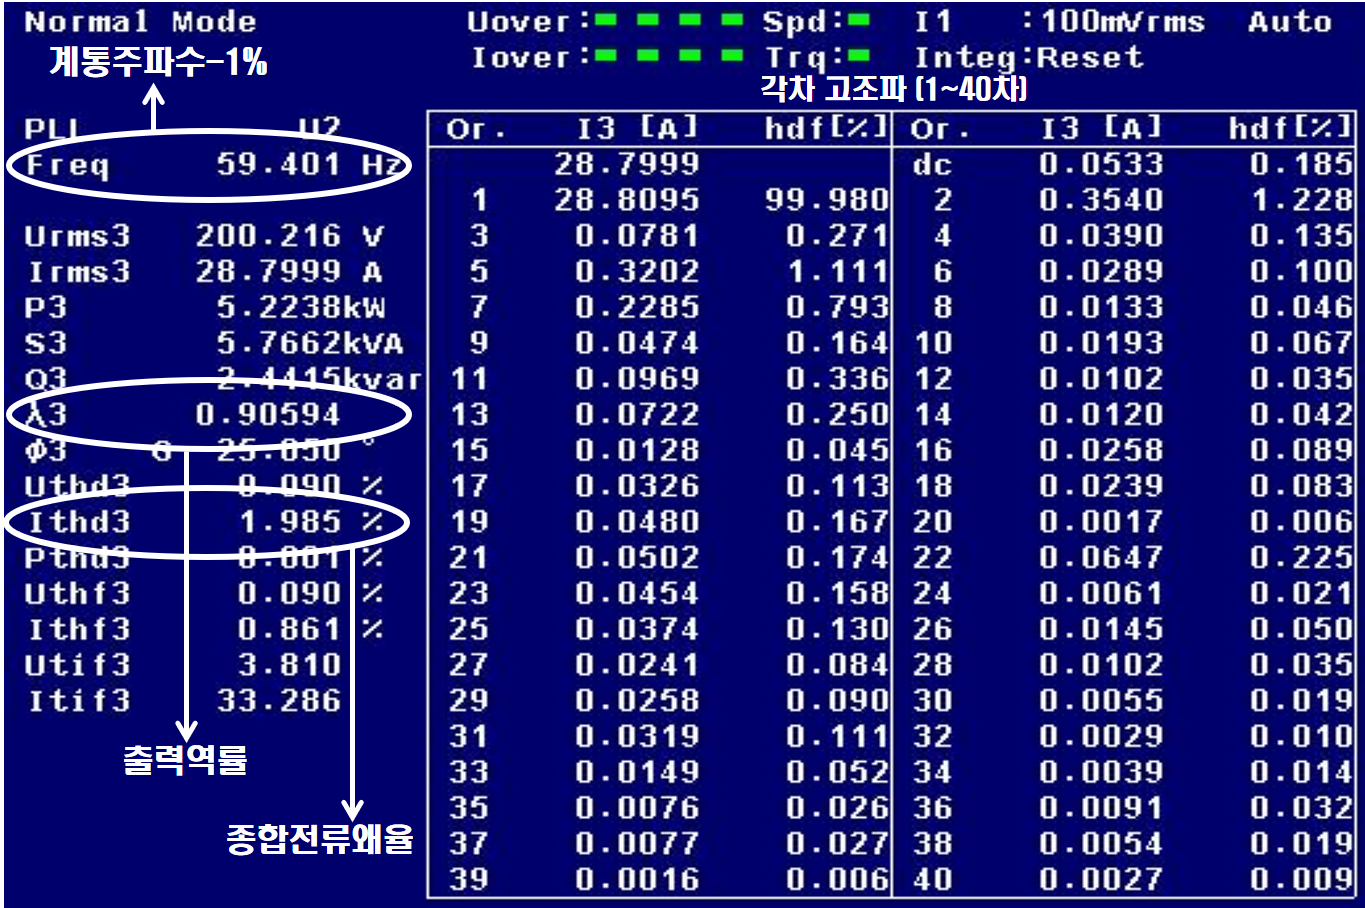This screenshot has height=908, width=1365.
Task: Select the Ithd3 1.985 % reading
Action: (206, 521)
